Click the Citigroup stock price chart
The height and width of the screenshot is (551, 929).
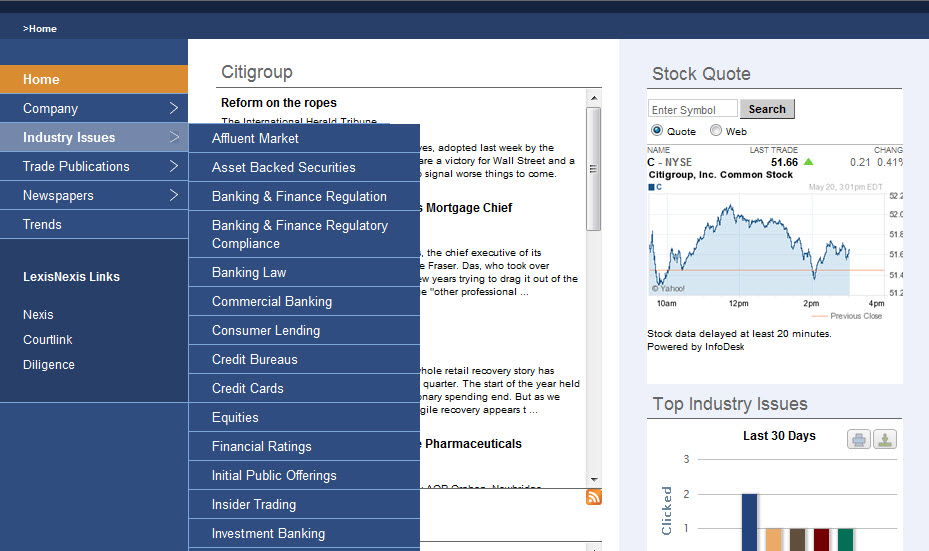pos(767,243)
